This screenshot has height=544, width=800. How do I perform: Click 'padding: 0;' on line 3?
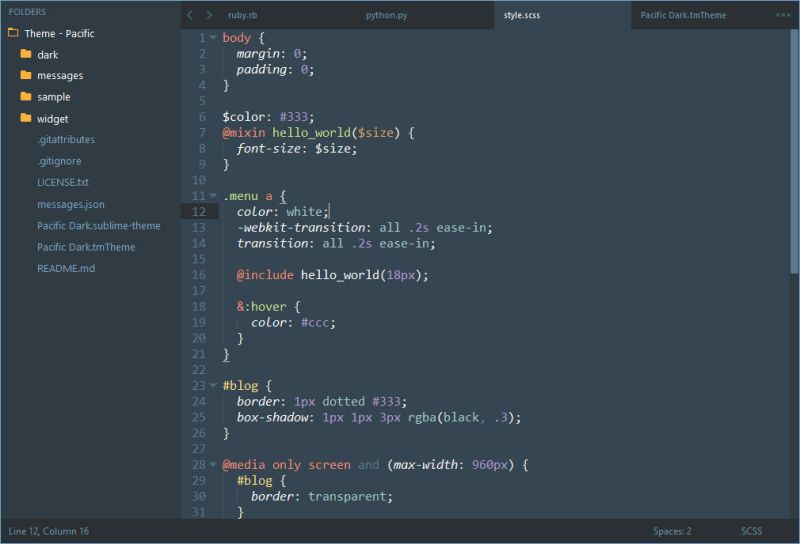tap(276, 69)
